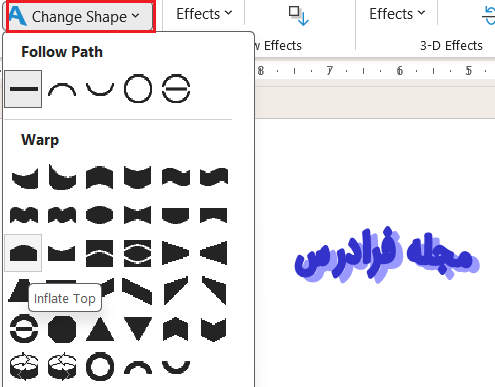Apply the Triangle Up warp shape
This screenshot has height=387, width=495.
100,329
